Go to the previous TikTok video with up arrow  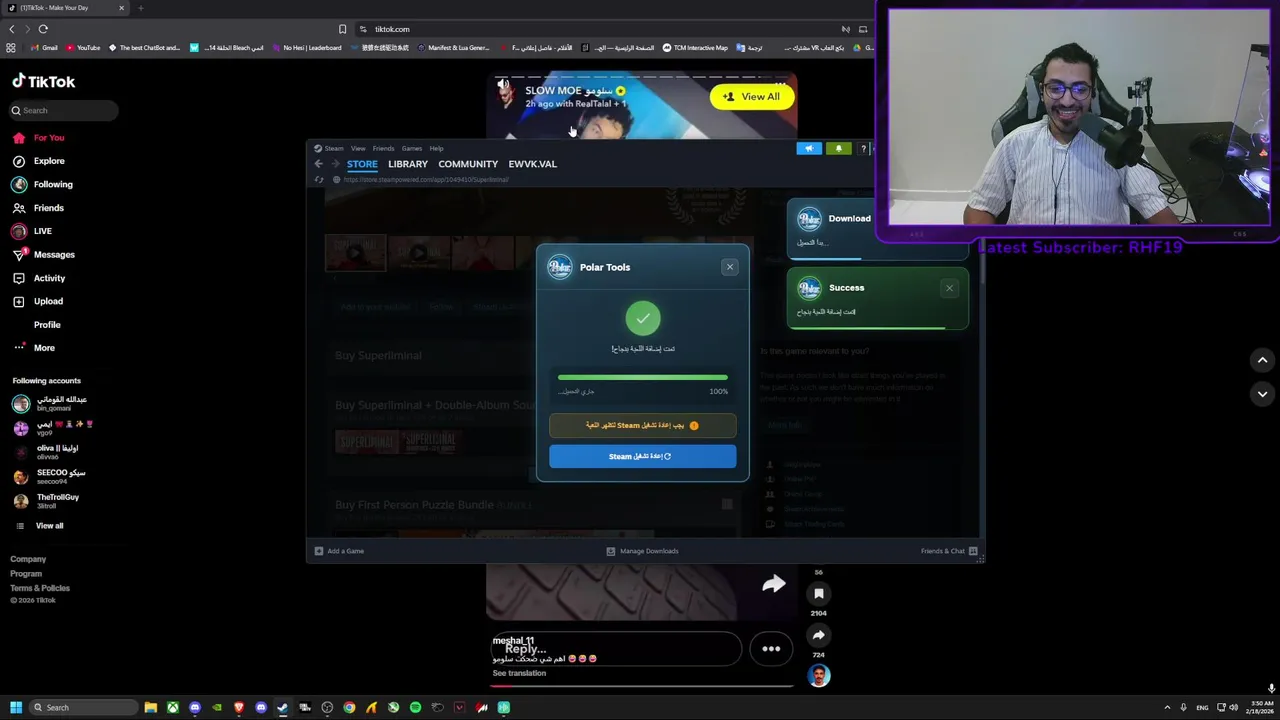pyautogui.click(x=1262, y=360)
